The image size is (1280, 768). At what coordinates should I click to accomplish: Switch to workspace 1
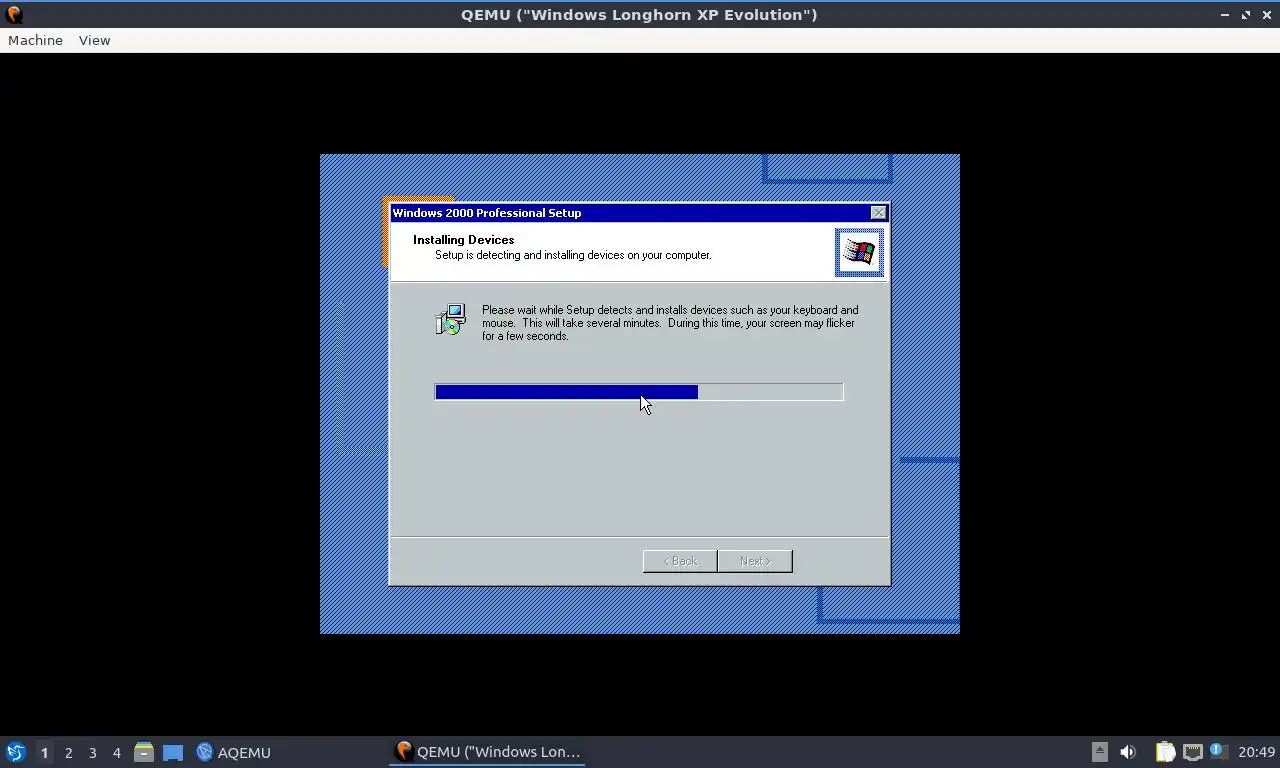(44, 752)
